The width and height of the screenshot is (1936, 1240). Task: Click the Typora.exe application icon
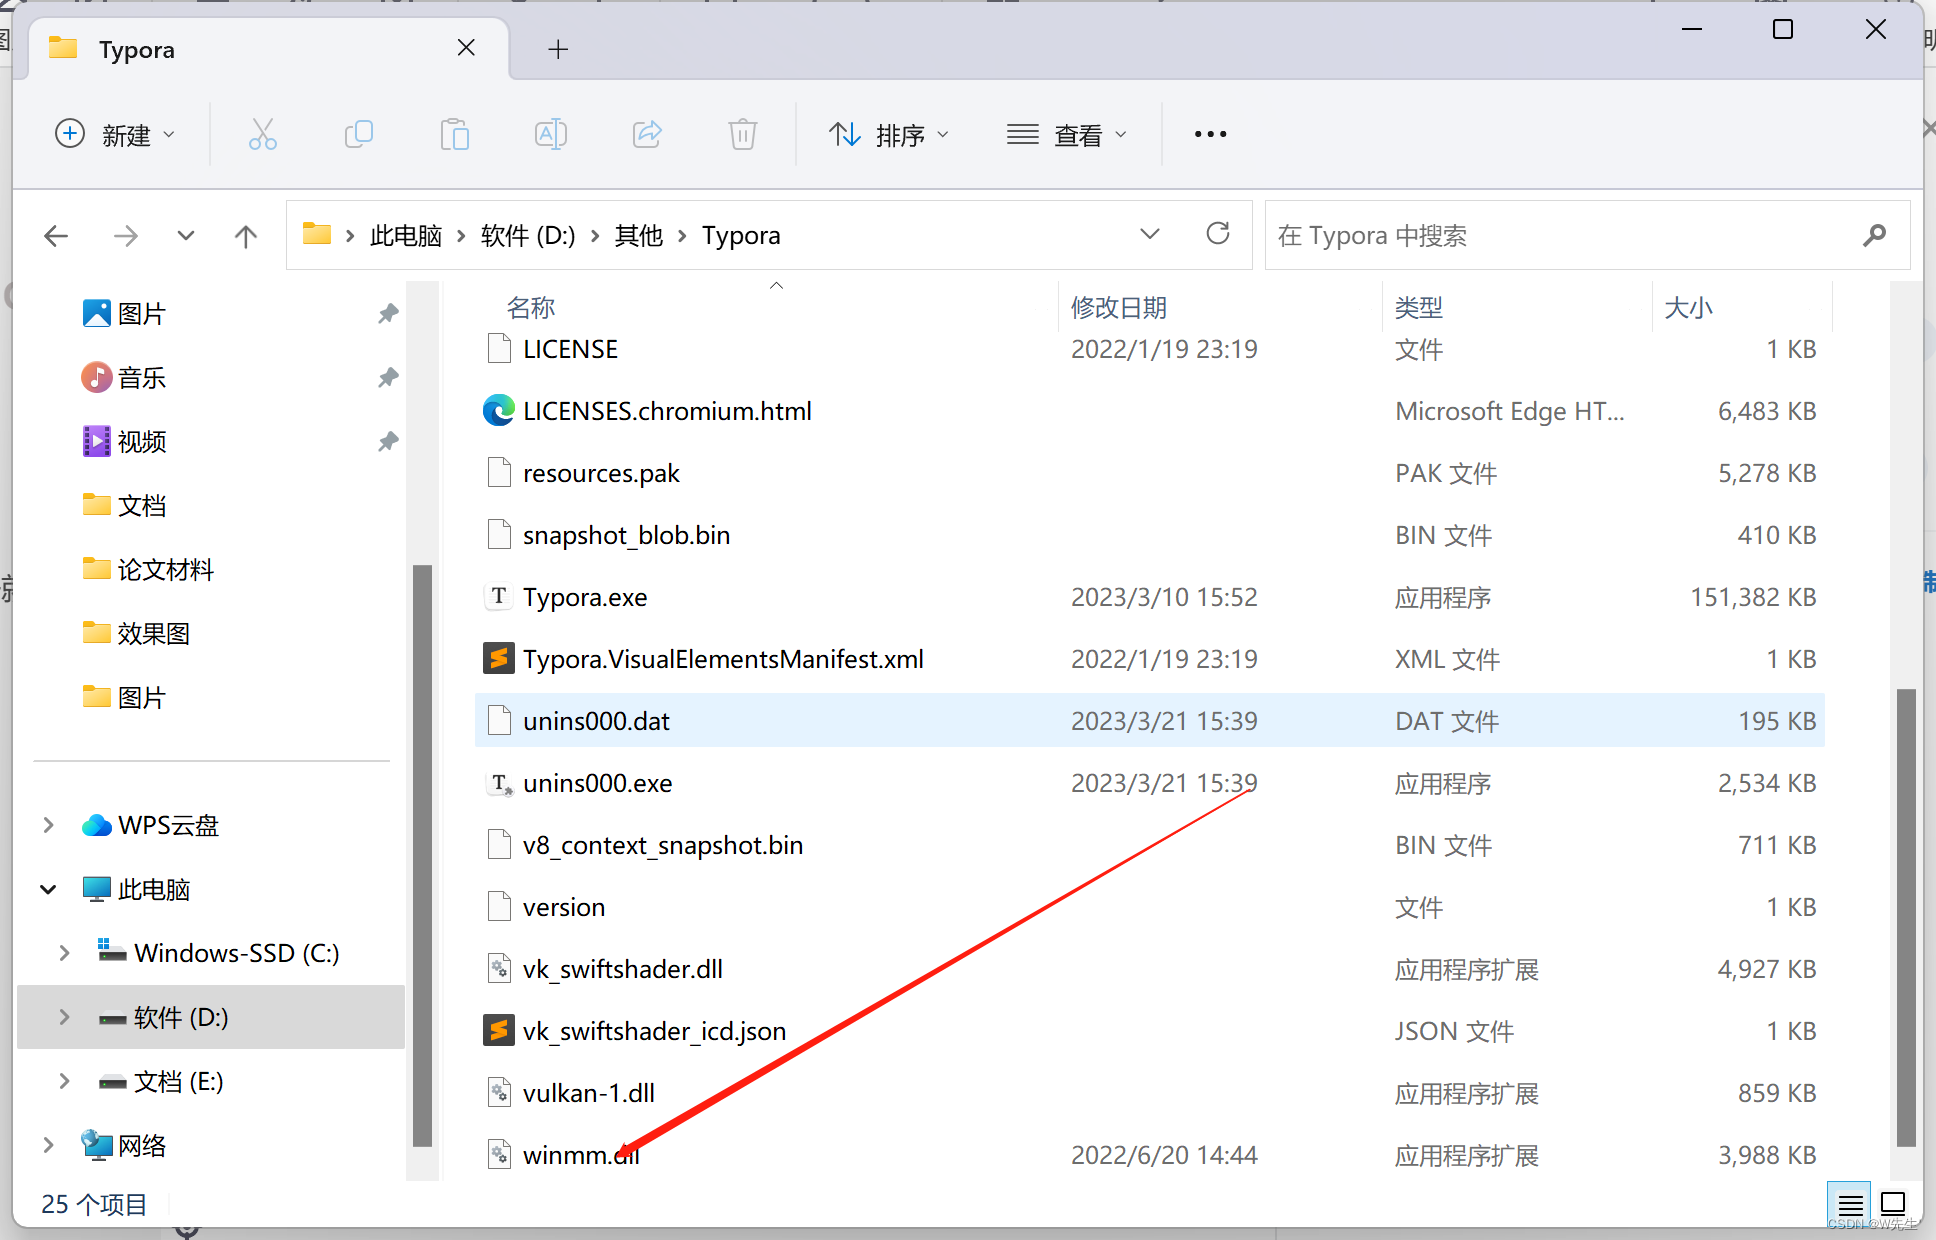point(498,597)
